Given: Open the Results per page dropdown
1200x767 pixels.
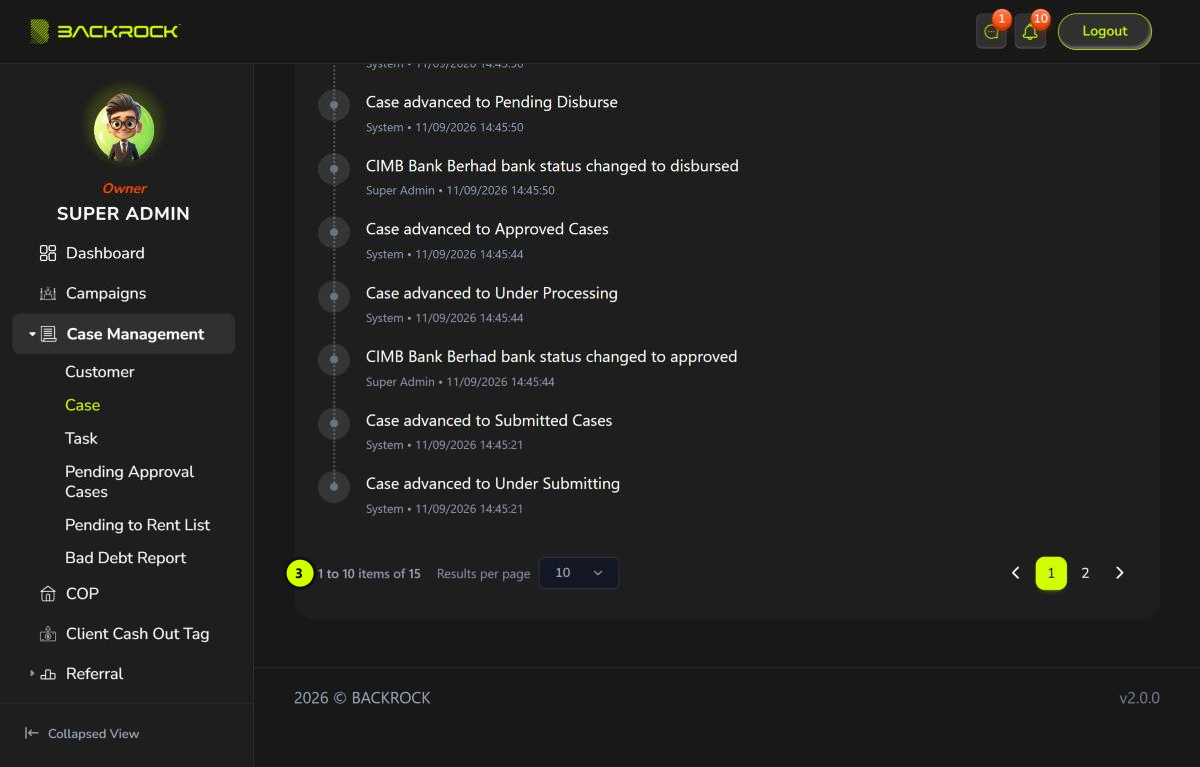Looking at the screenshot, I should [579, 573].
